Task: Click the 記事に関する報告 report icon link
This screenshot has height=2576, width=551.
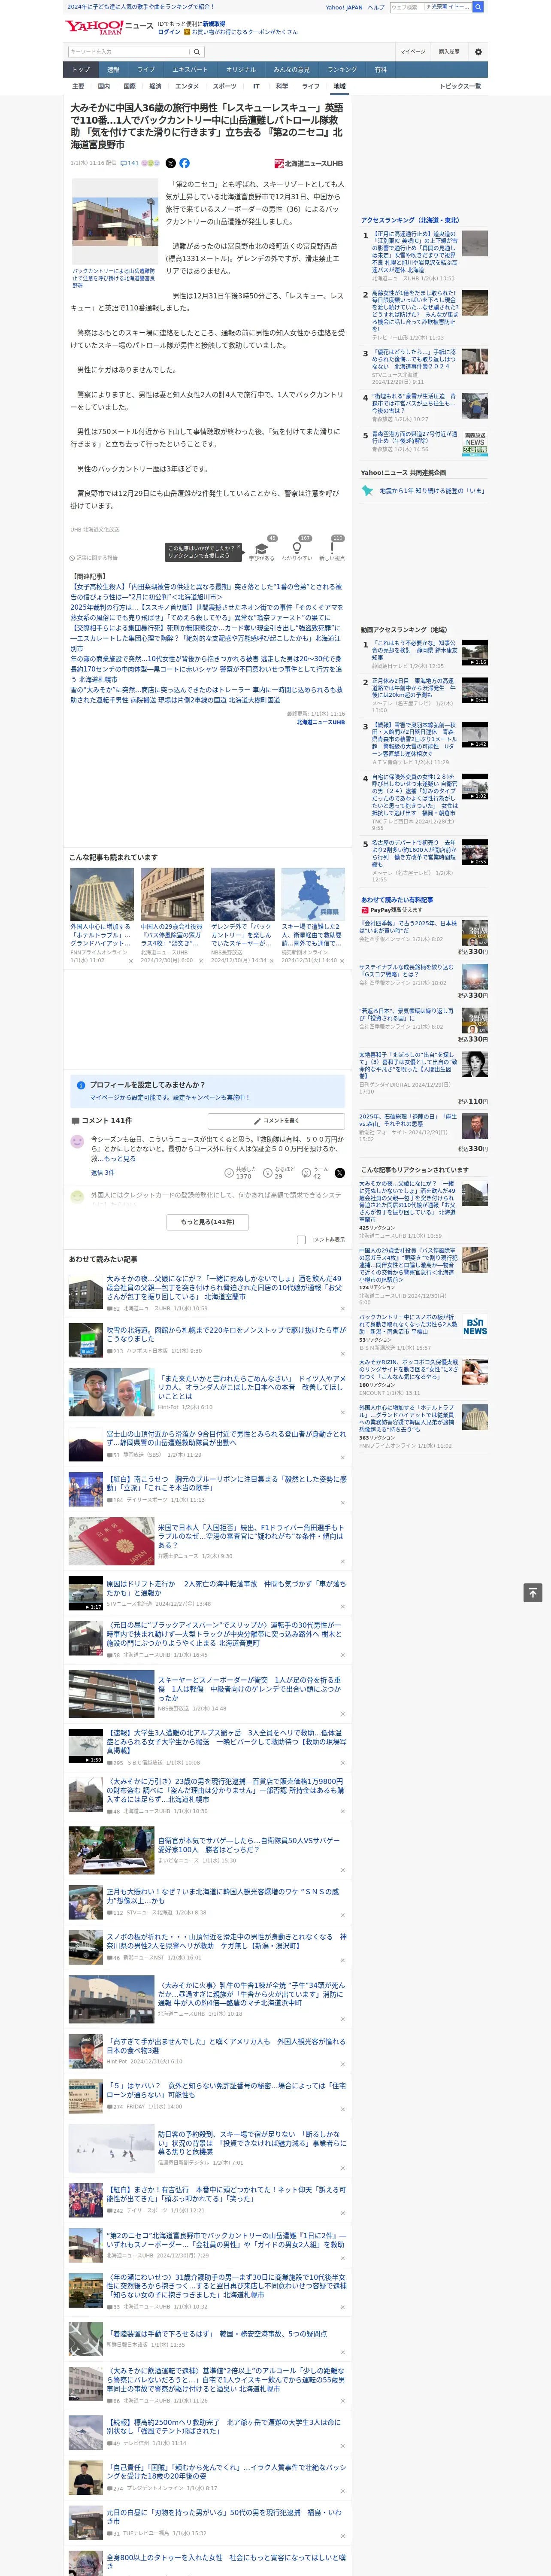Action: [94, 558]
